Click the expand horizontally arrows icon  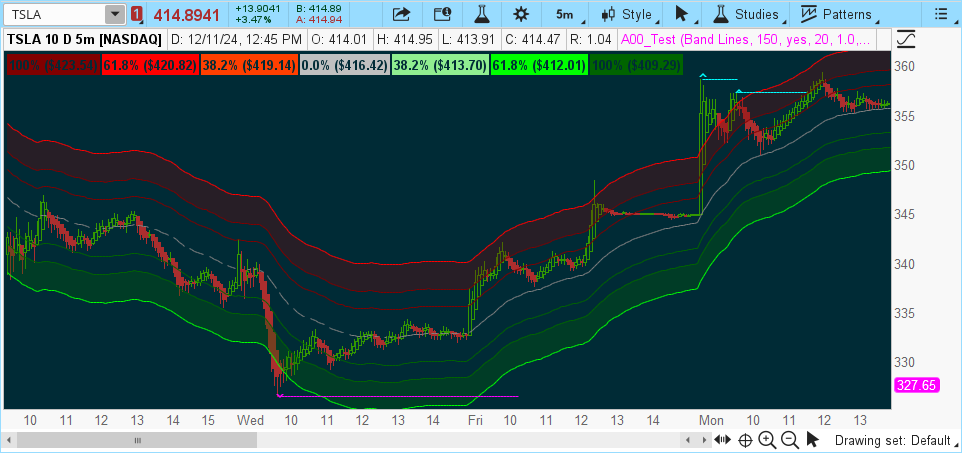tap(723, 439)
